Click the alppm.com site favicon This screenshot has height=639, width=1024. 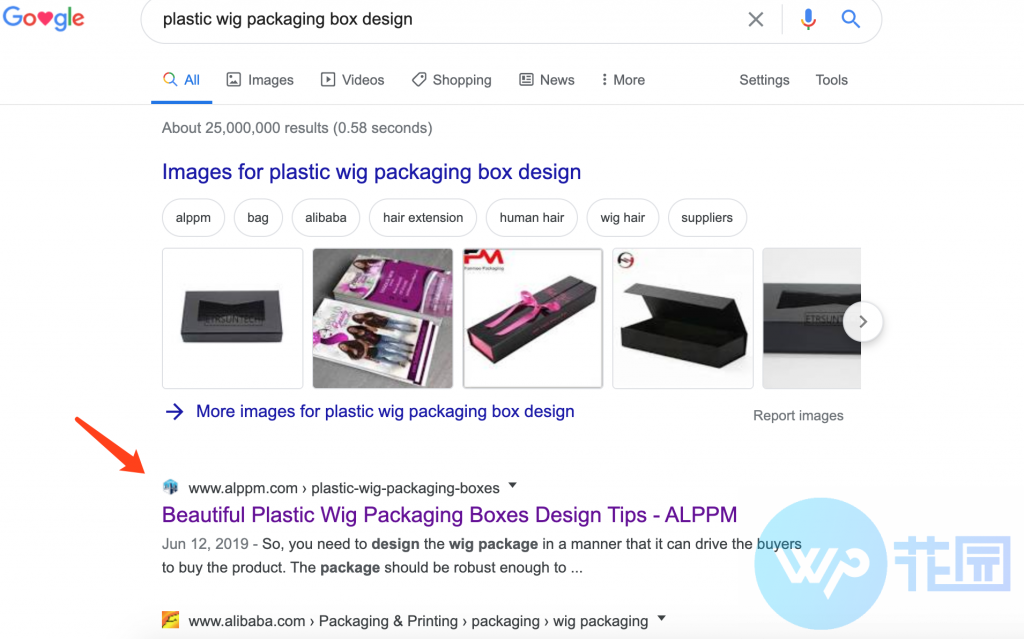coord(170,487)
